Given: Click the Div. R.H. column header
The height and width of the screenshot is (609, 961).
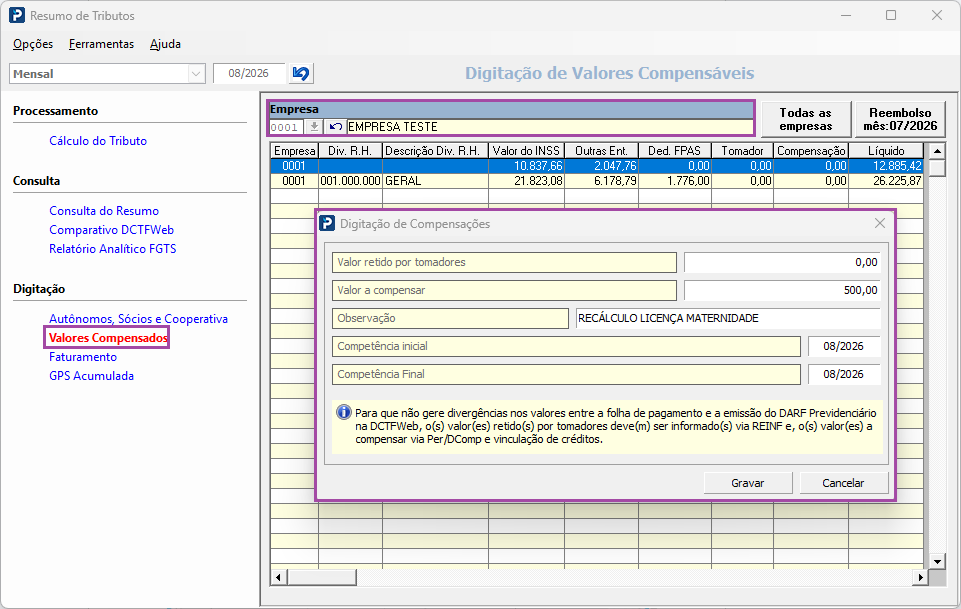Looking at the screenshot, I should click(350, 151).
